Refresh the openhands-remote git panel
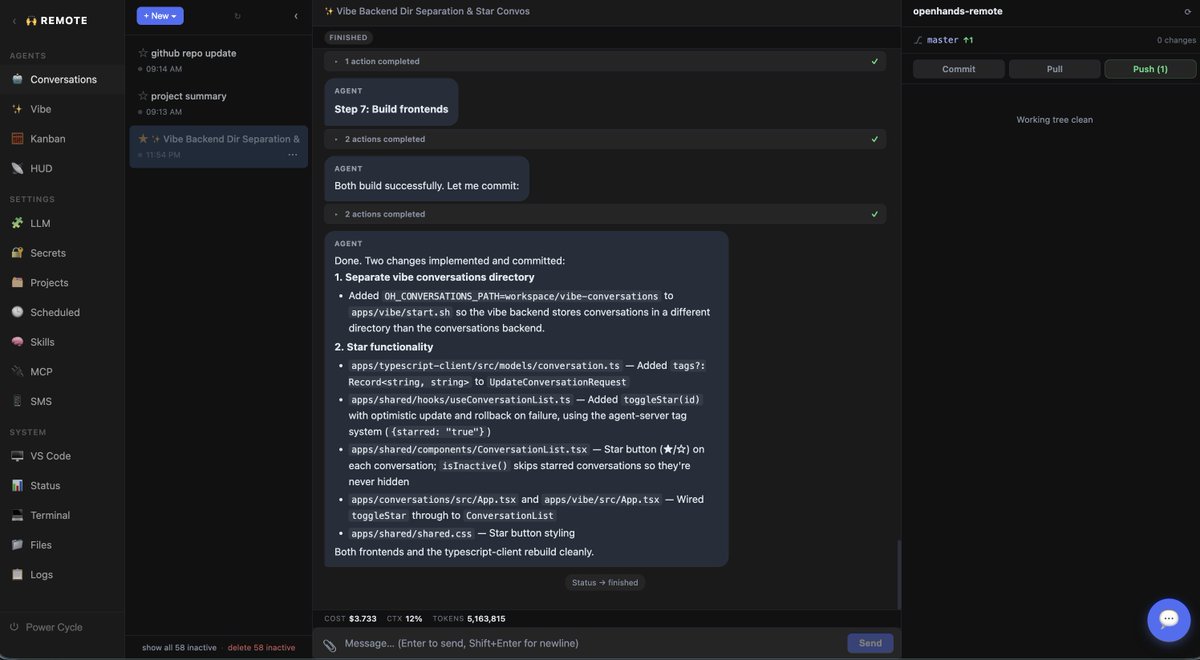The image size is (1200, 660). [1187, 12]
